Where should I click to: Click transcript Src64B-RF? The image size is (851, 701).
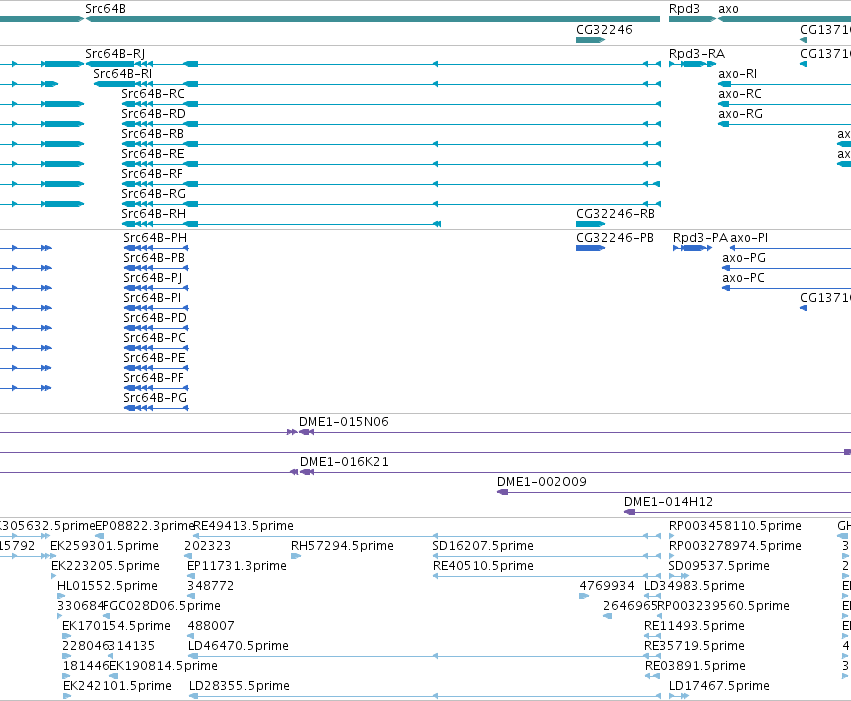point(391,184)
